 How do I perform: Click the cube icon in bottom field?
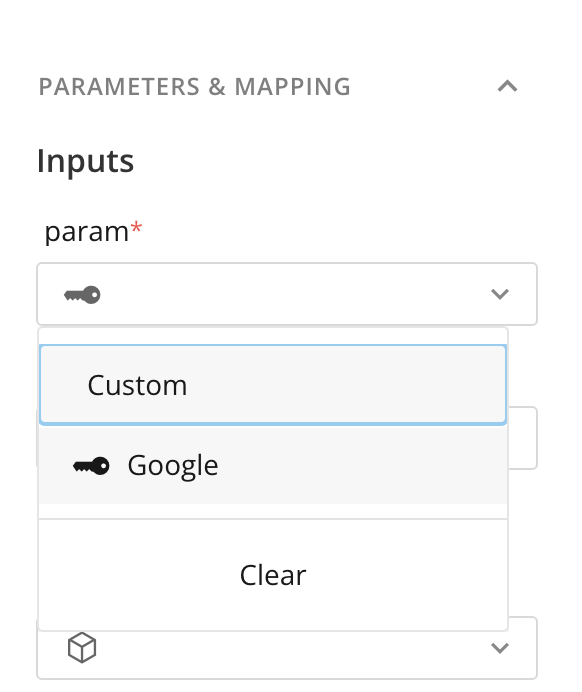point(82,647)
